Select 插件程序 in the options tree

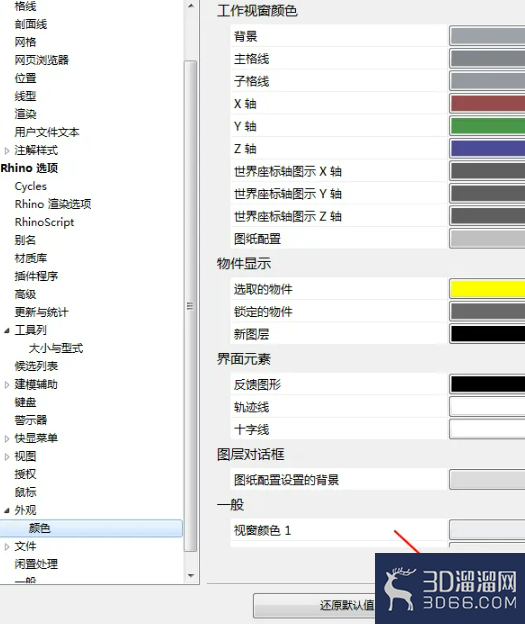pos(36,276)
